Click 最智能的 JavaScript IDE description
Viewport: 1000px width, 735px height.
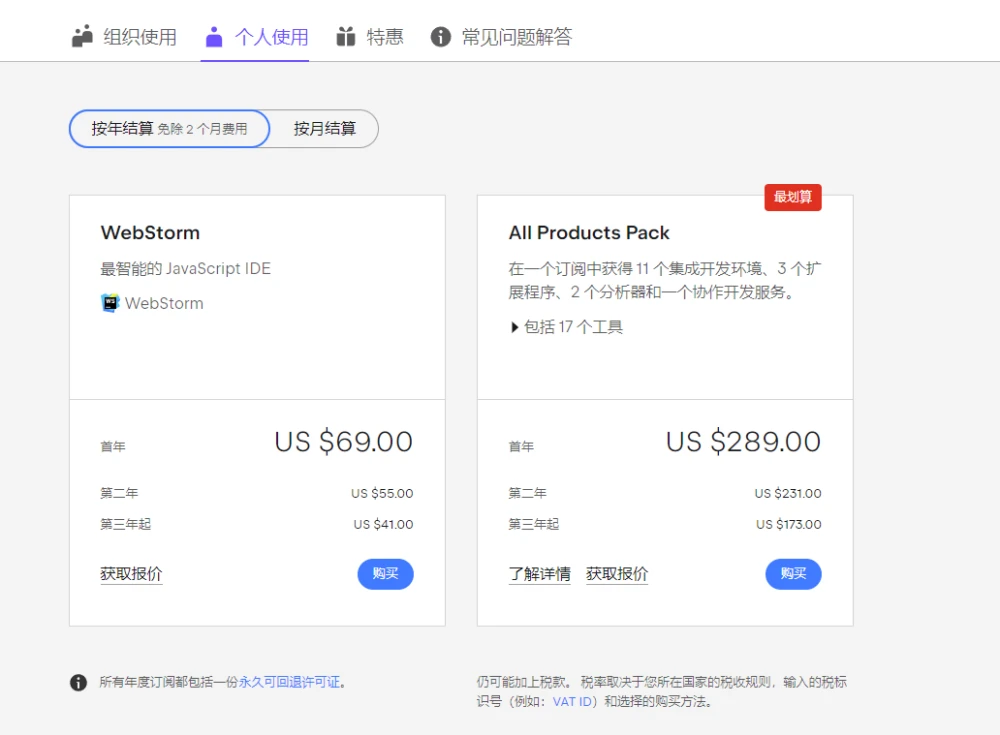pyautogui.click(x=186, y=269)
